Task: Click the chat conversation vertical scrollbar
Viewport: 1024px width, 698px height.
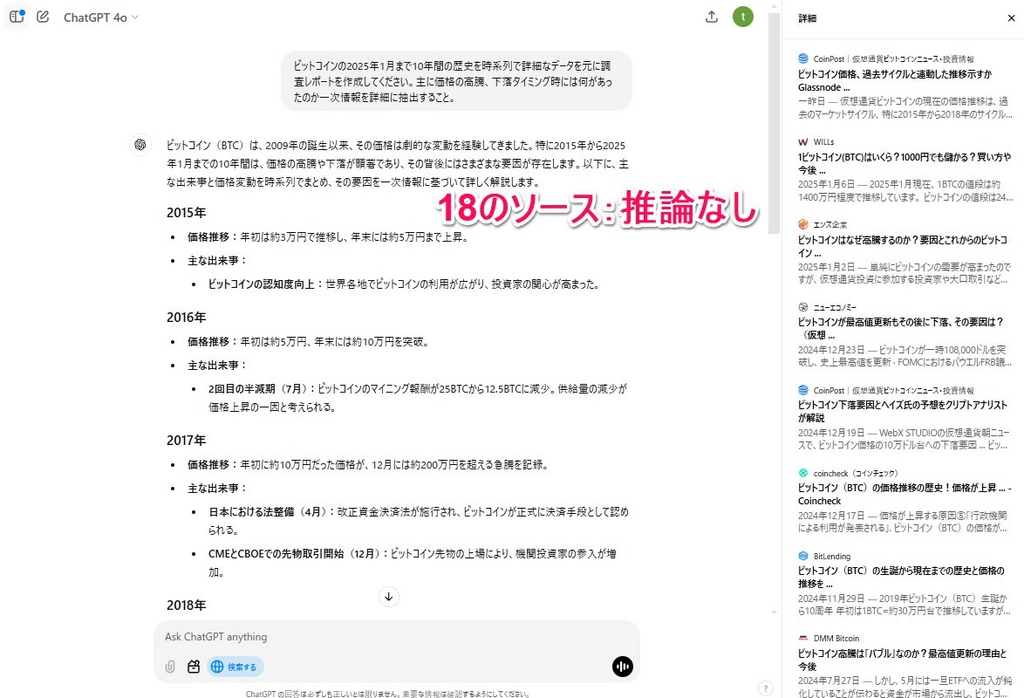Action: [774, 123]
